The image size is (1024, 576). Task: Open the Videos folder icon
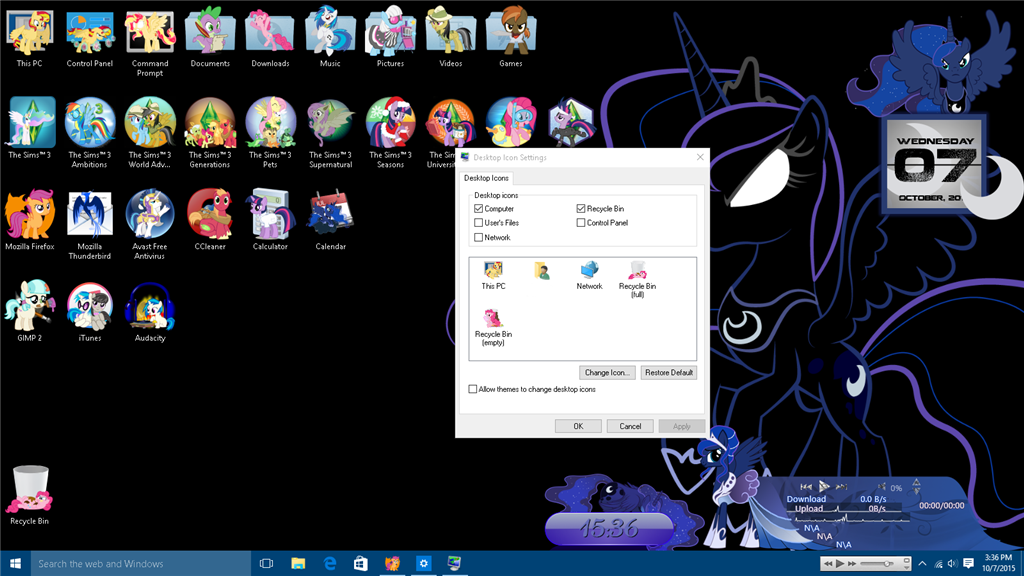[450, 38]
